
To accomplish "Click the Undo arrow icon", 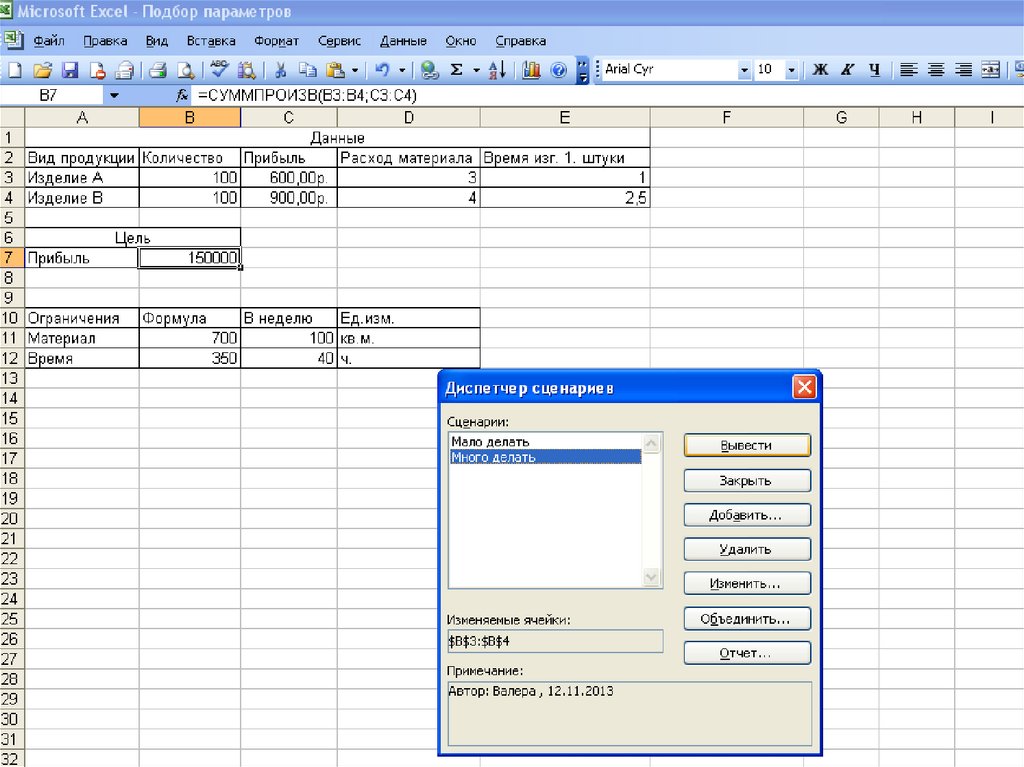I will 381,70.
